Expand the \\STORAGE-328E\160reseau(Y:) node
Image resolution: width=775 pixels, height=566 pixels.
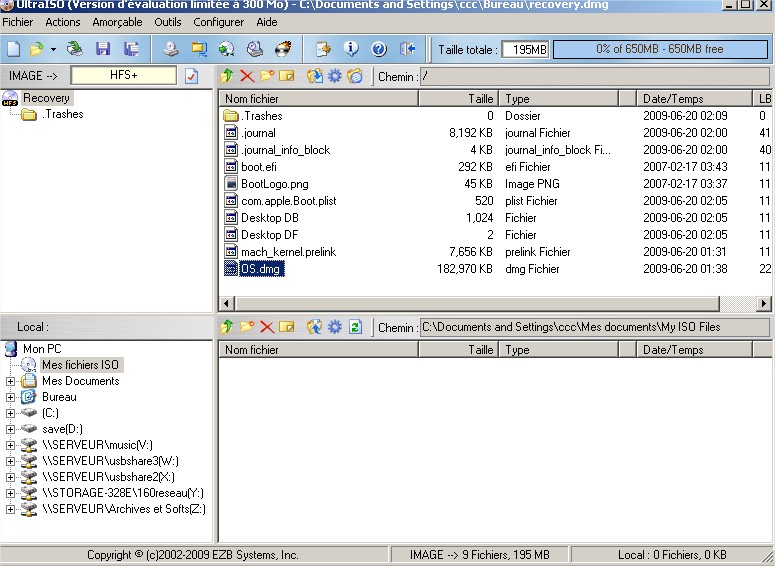(x=10, y=493)
